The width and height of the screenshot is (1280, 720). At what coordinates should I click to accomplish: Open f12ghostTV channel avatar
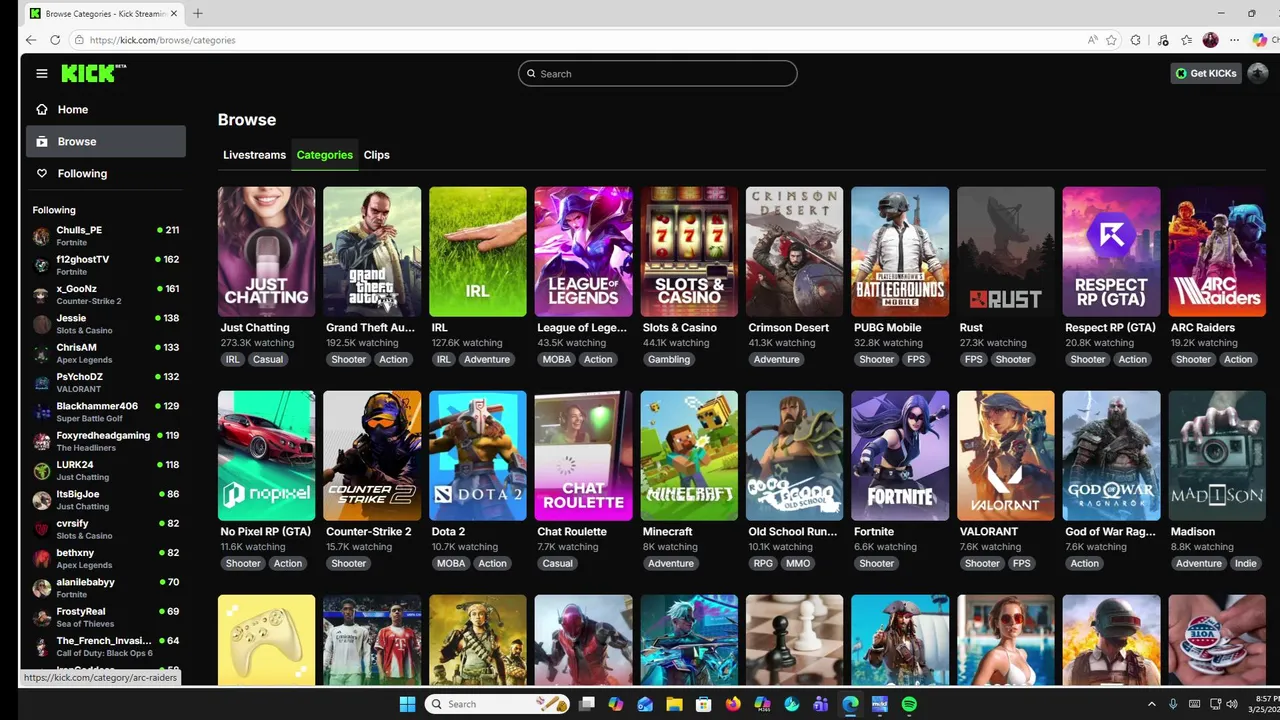point(41,265)
